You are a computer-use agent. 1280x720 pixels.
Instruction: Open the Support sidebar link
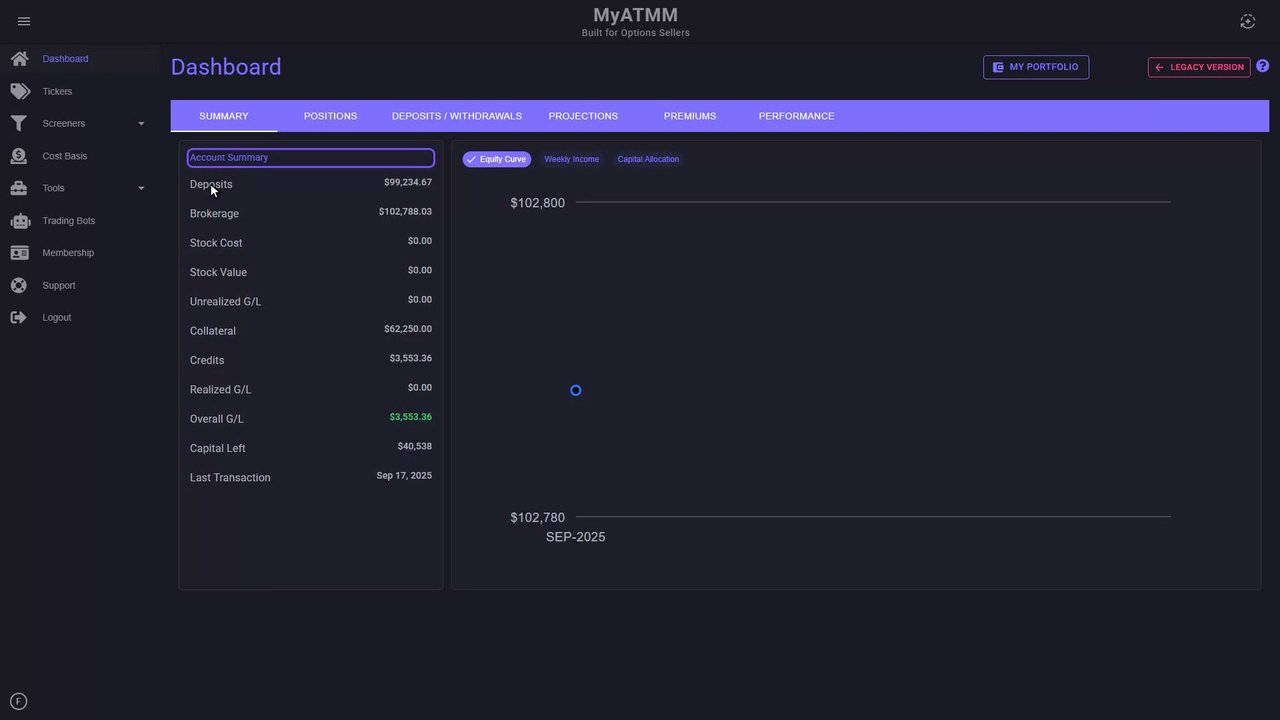59,286
